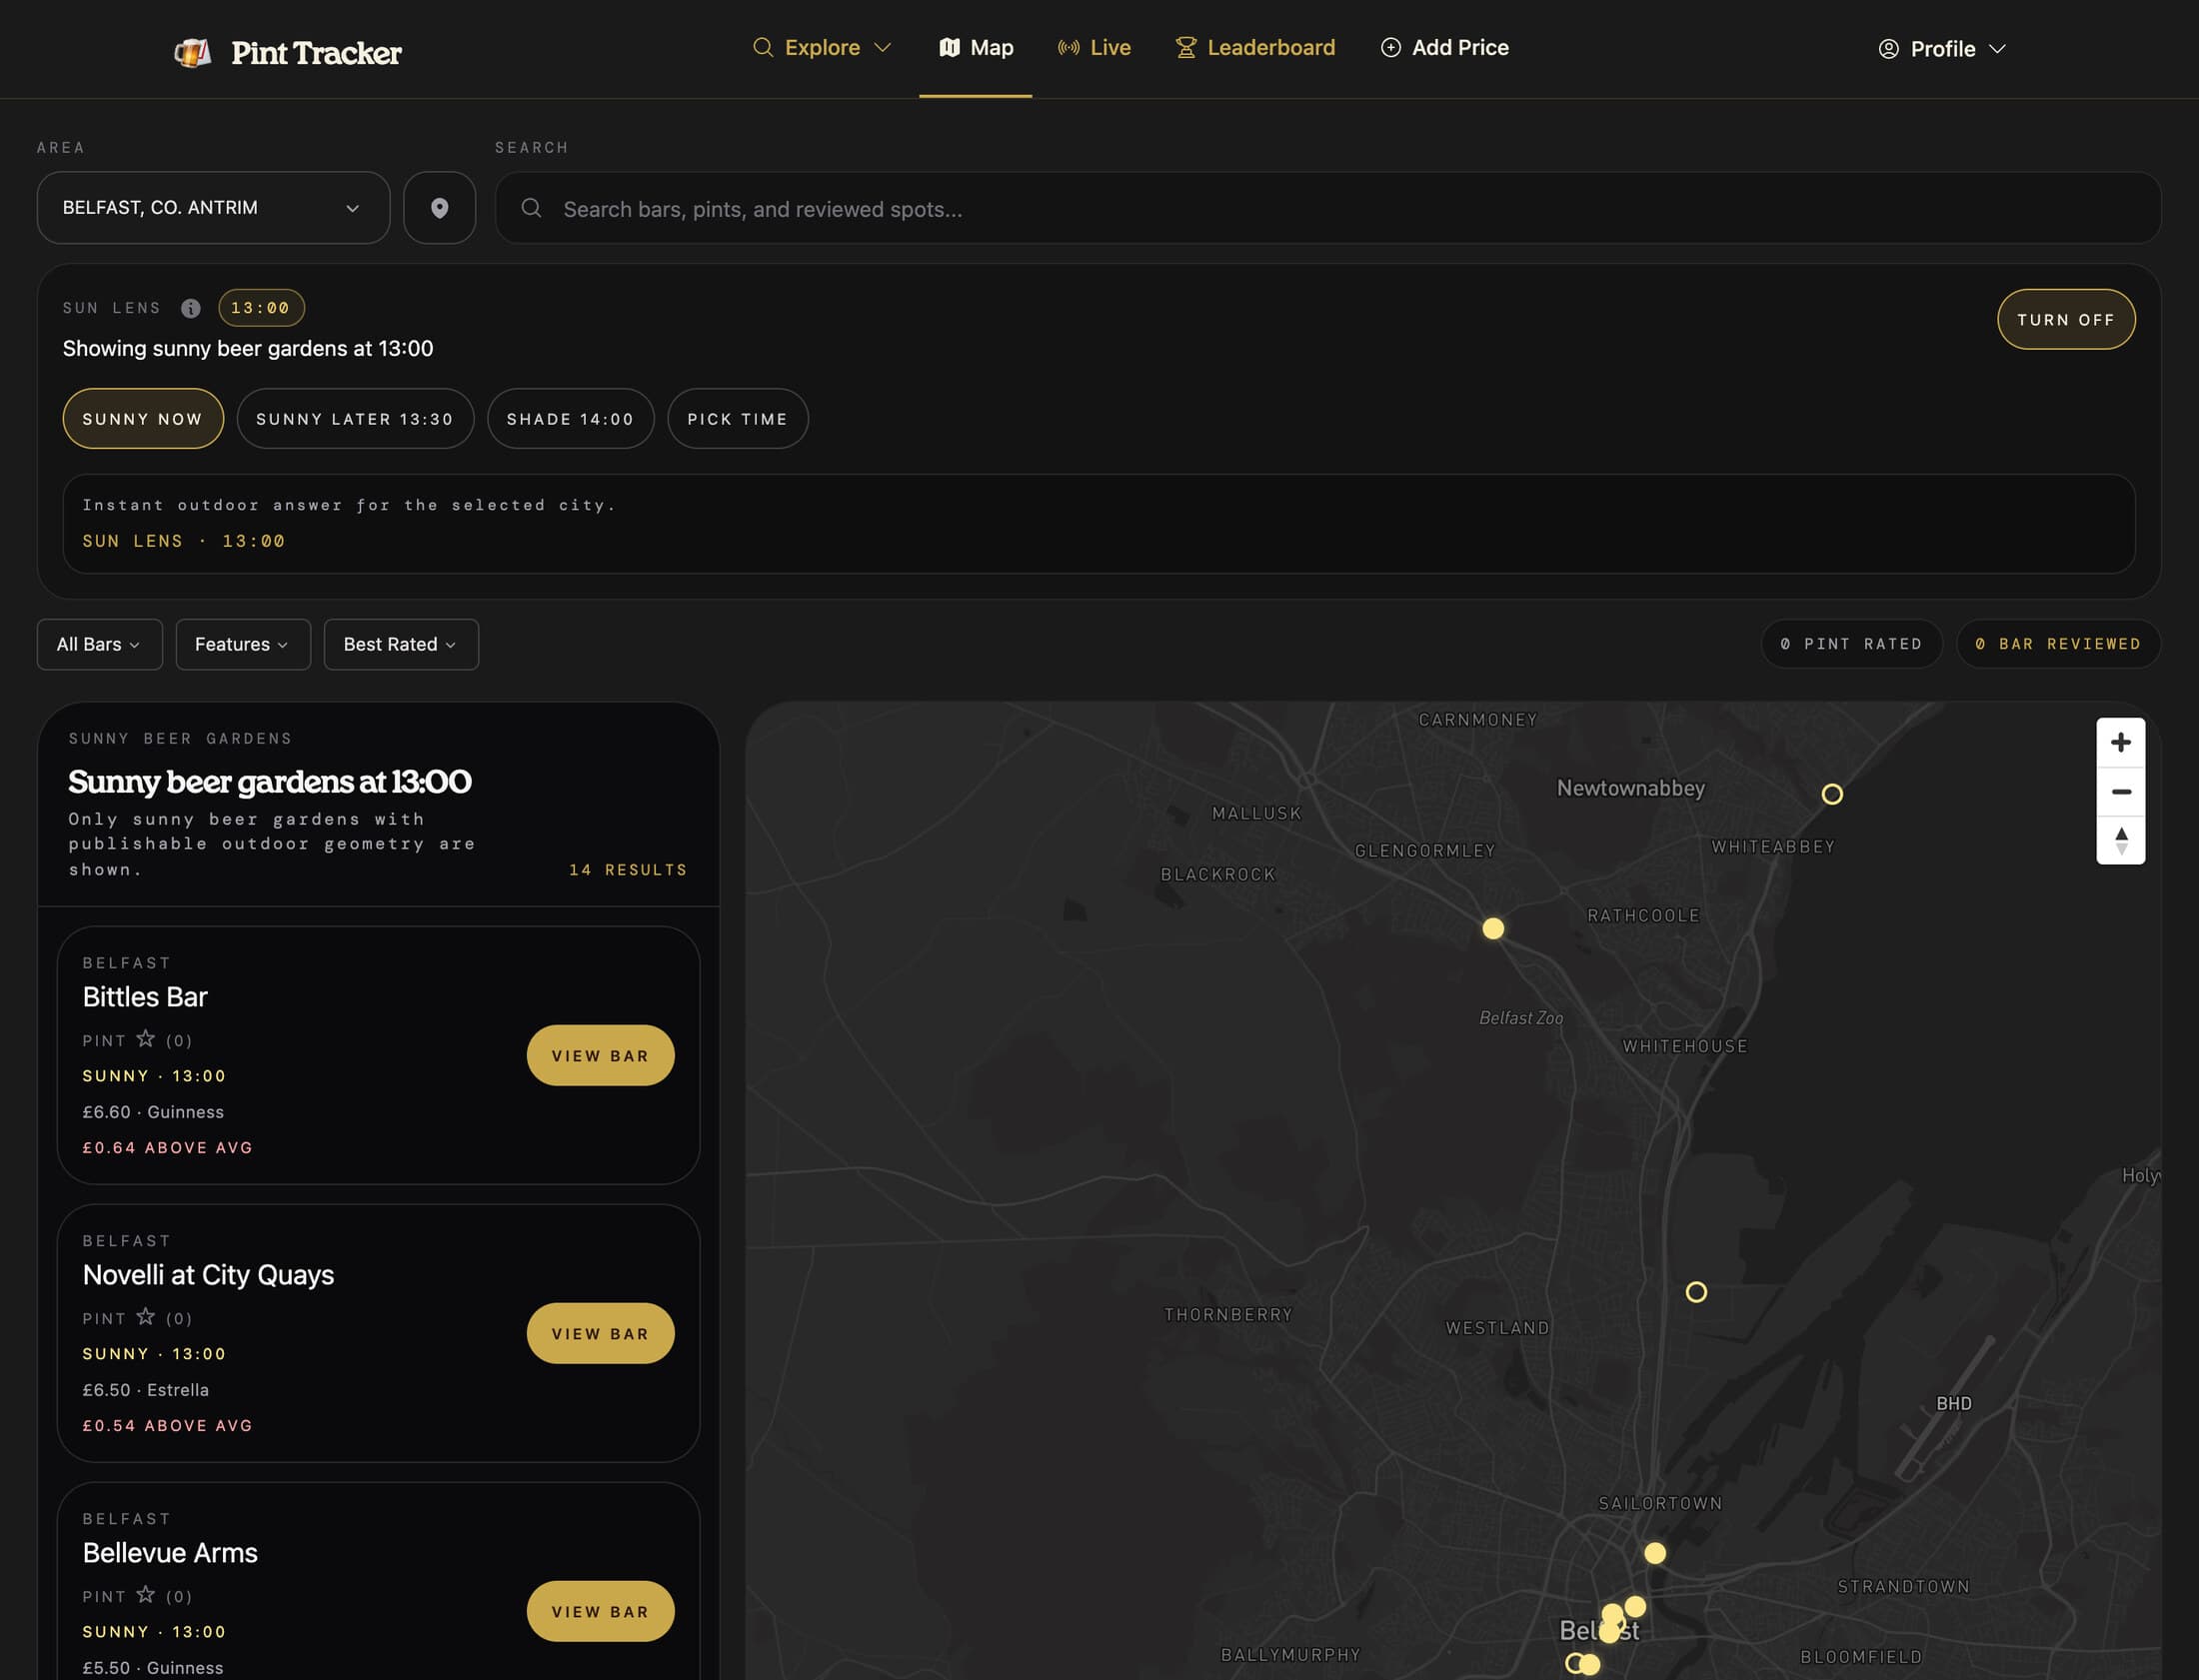Click the star icon on Bellevue Arms
This screenshot has height=1680, width=2199.
pos(145,1595)
